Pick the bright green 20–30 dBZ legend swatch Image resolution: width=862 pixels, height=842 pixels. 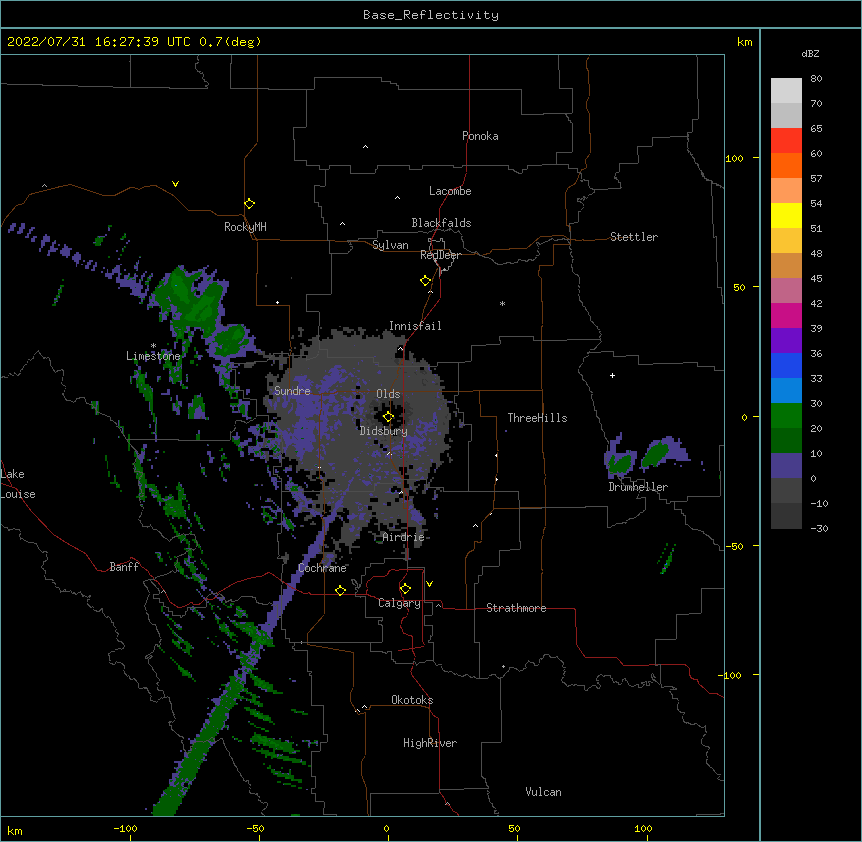tap(786, 416)
